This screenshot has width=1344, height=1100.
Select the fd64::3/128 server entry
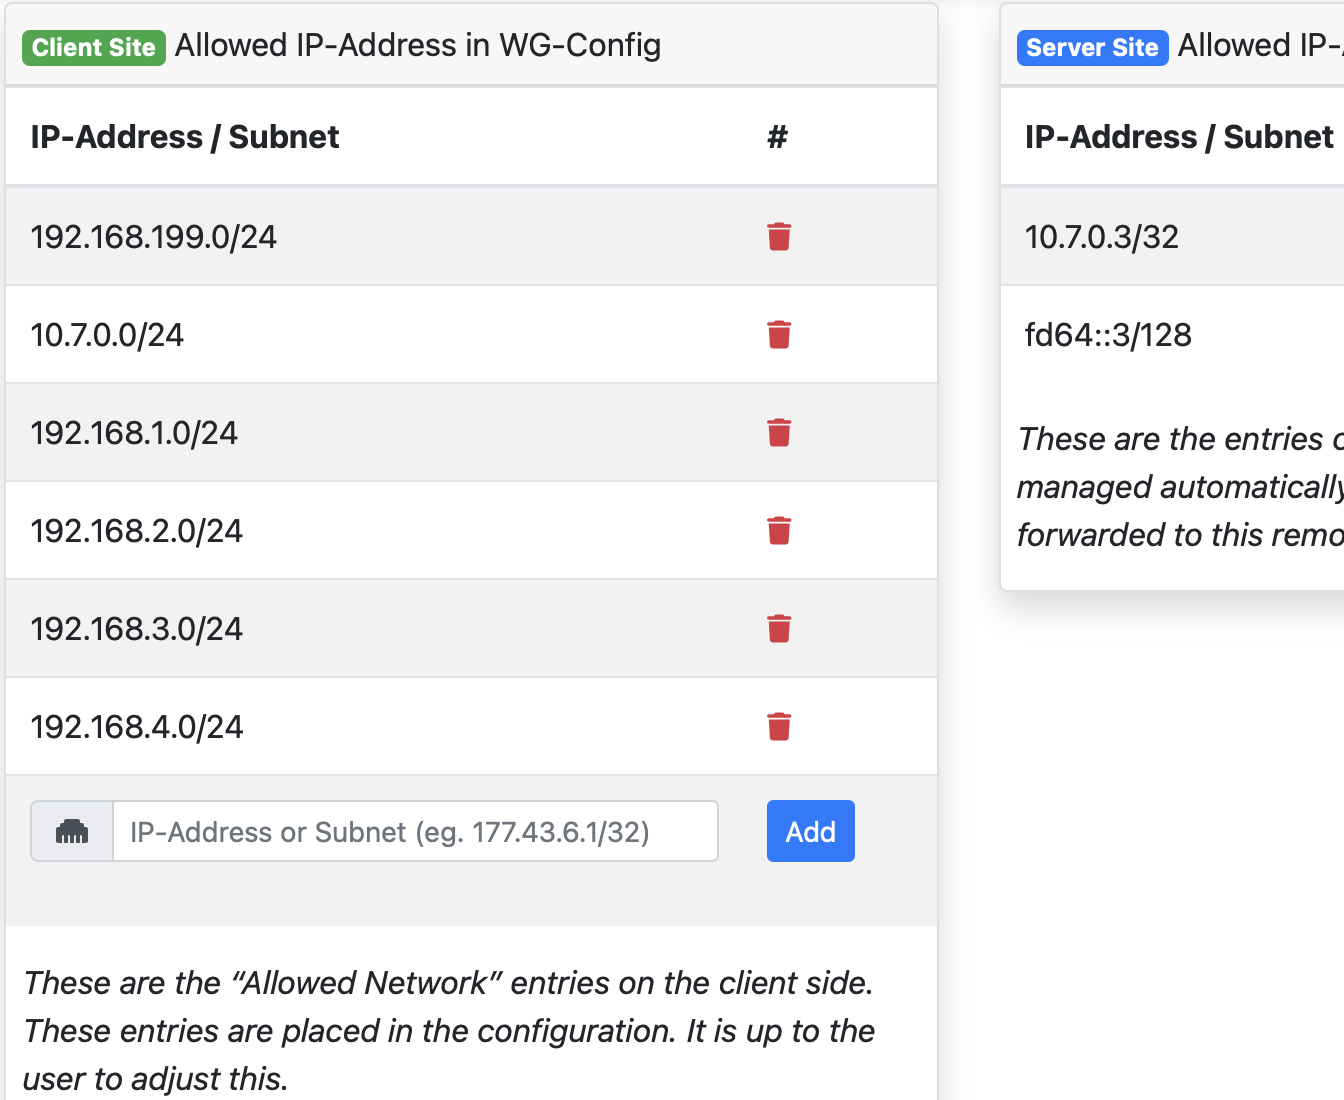tap(1108, 335)
